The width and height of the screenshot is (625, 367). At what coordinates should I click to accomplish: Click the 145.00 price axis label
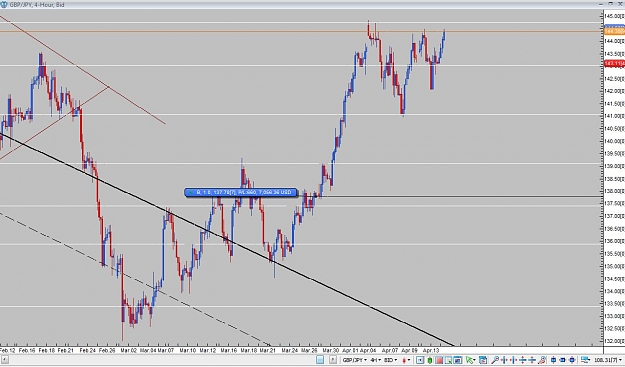[614, 16]
